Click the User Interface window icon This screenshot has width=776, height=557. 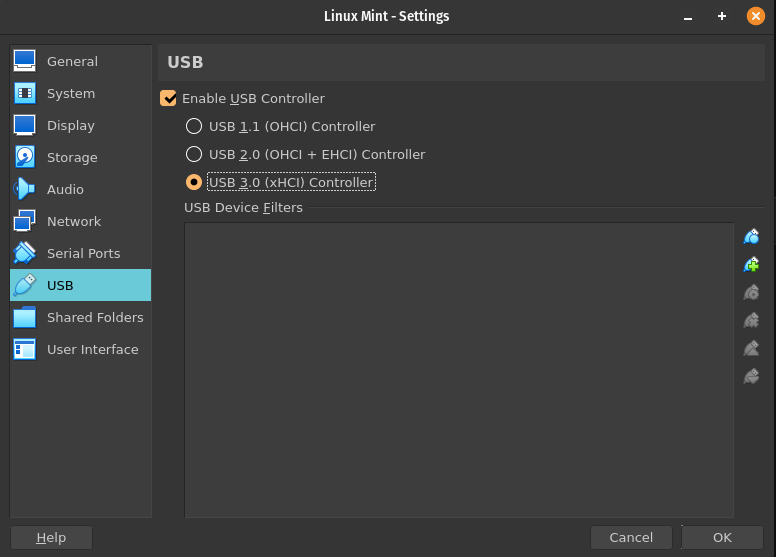pos(24,349)
